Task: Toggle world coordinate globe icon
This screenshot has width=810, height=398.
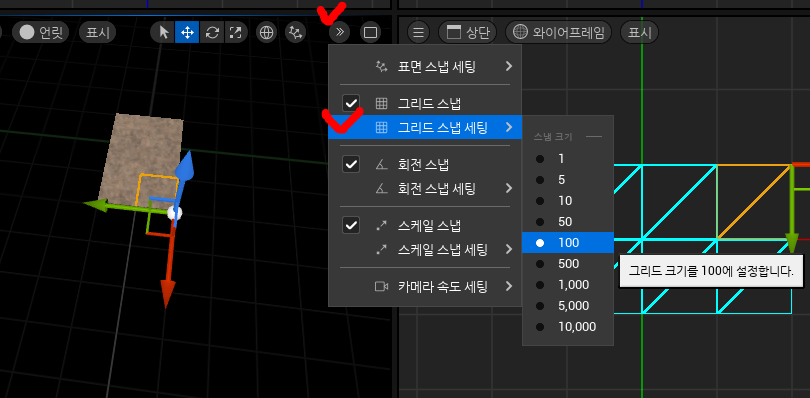Action: [267, 33]
